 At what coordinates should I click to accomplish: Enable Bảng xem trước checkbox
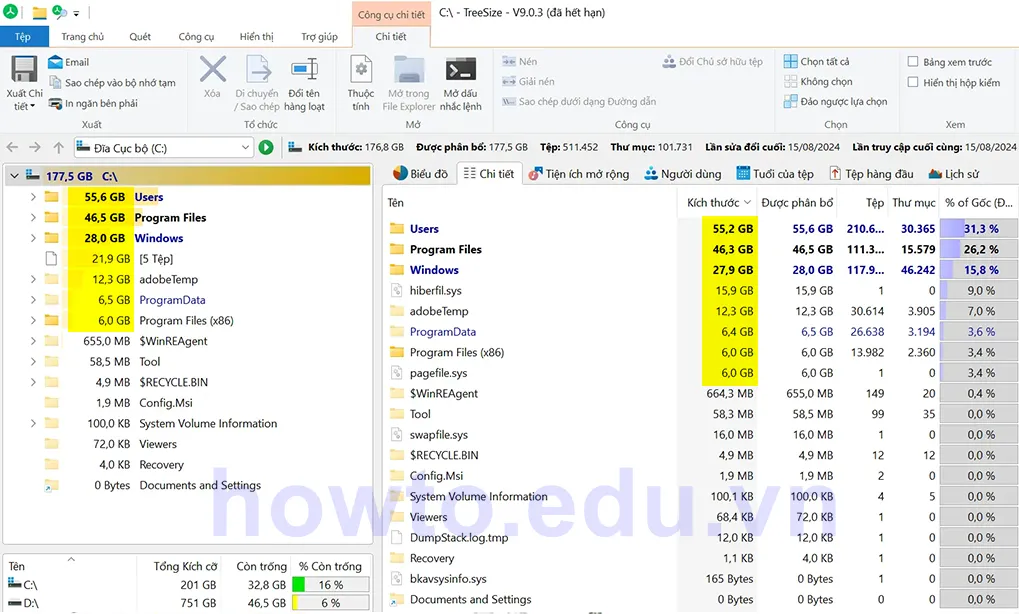tap(912, 62)
